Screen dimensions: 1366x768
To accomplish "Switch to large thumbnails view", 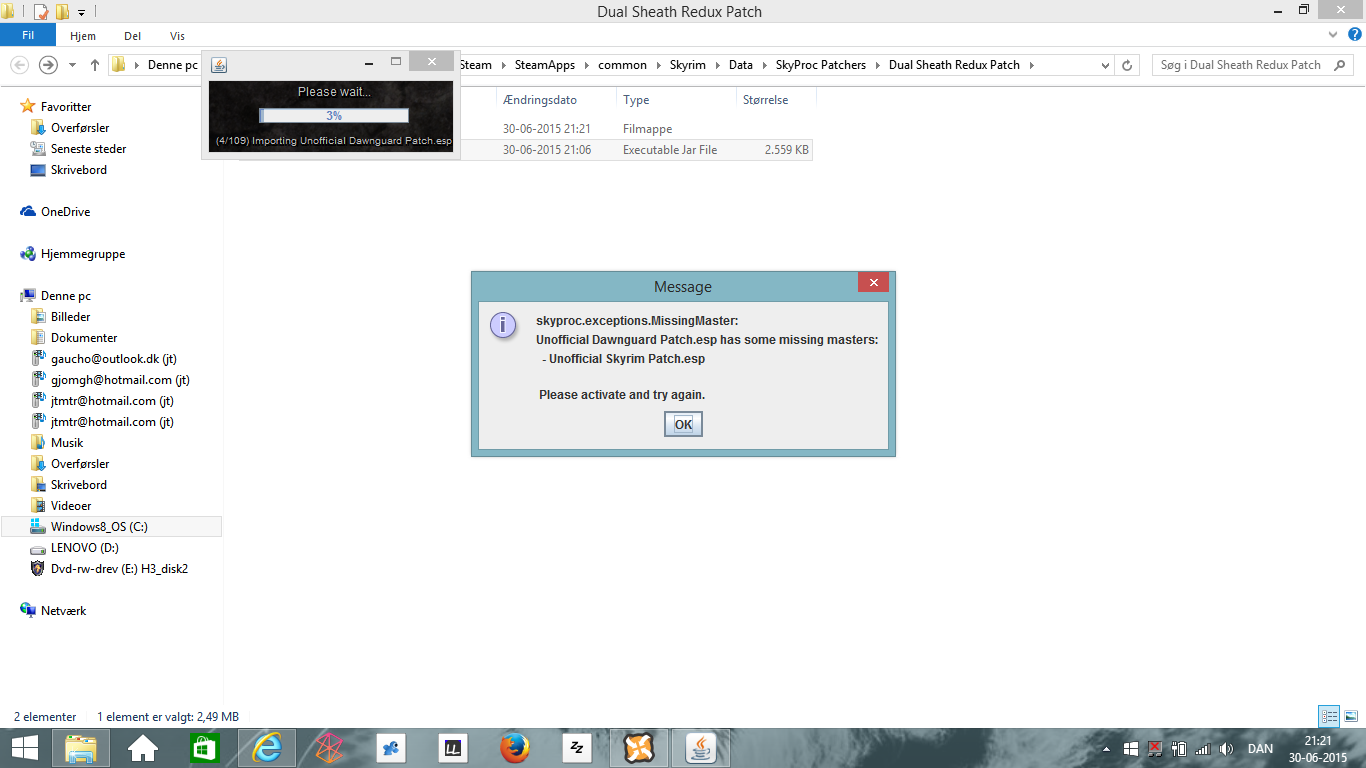I will point(1350,716).
